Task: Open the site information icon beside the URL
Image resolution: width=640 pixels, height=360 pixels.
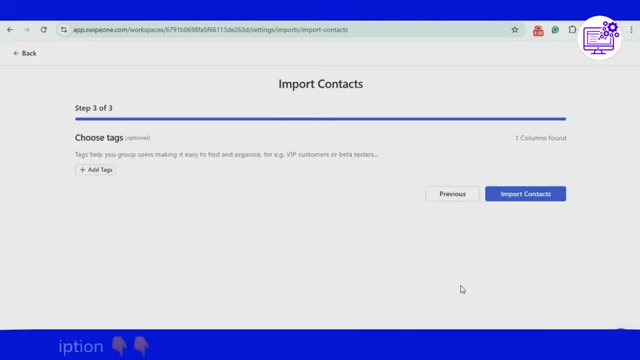Action: (64, 30)
